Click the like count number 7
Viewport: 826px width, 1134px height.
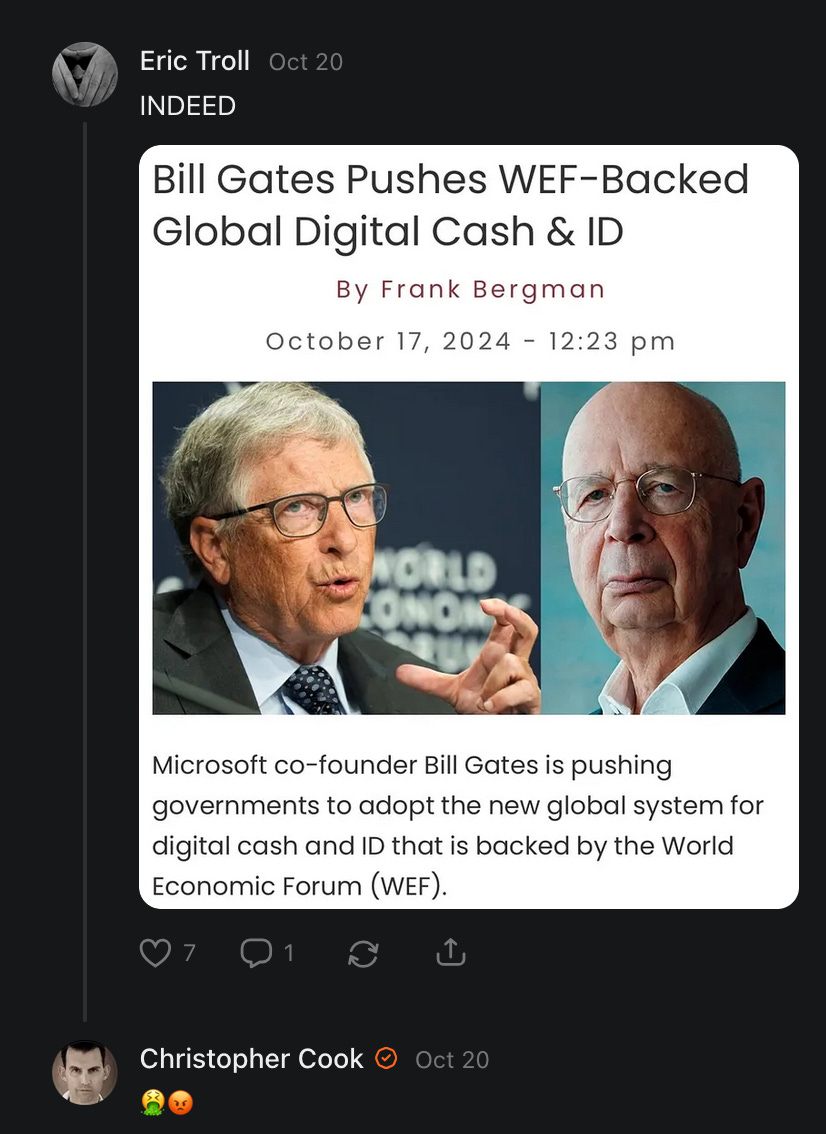point(190,953)
